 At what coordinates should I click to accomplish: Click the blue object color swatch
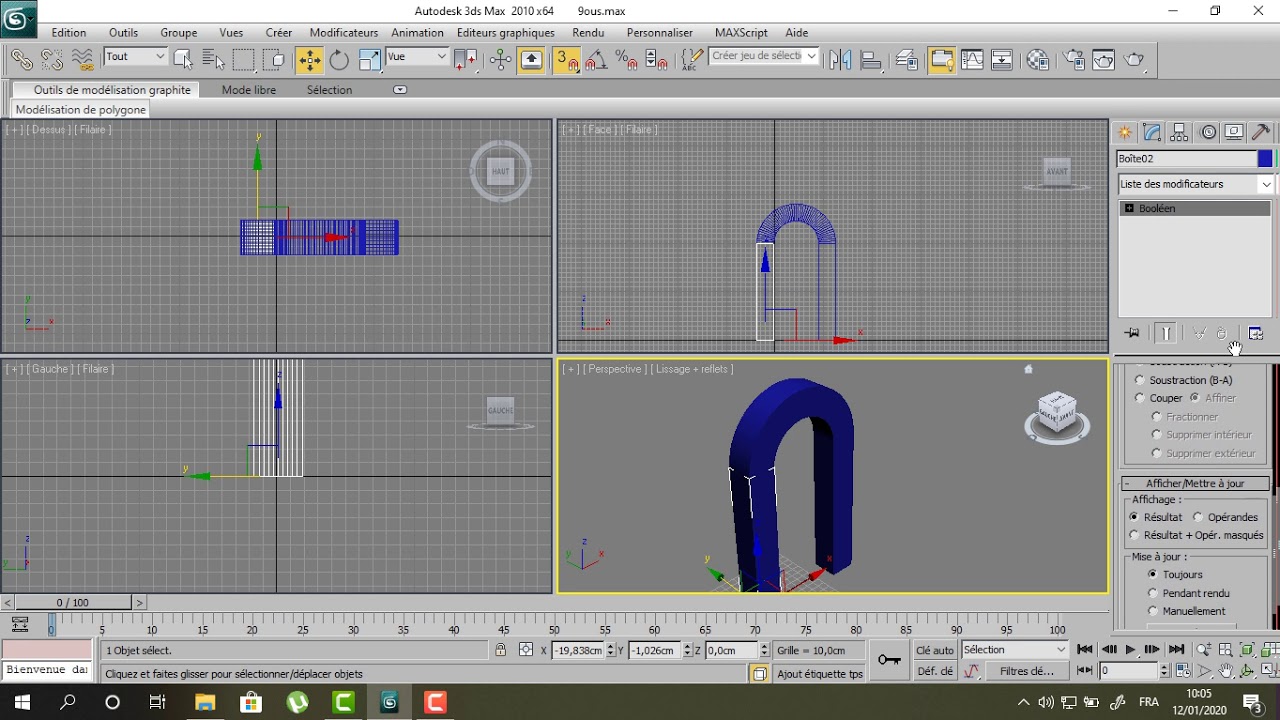tap(1265, 159)
